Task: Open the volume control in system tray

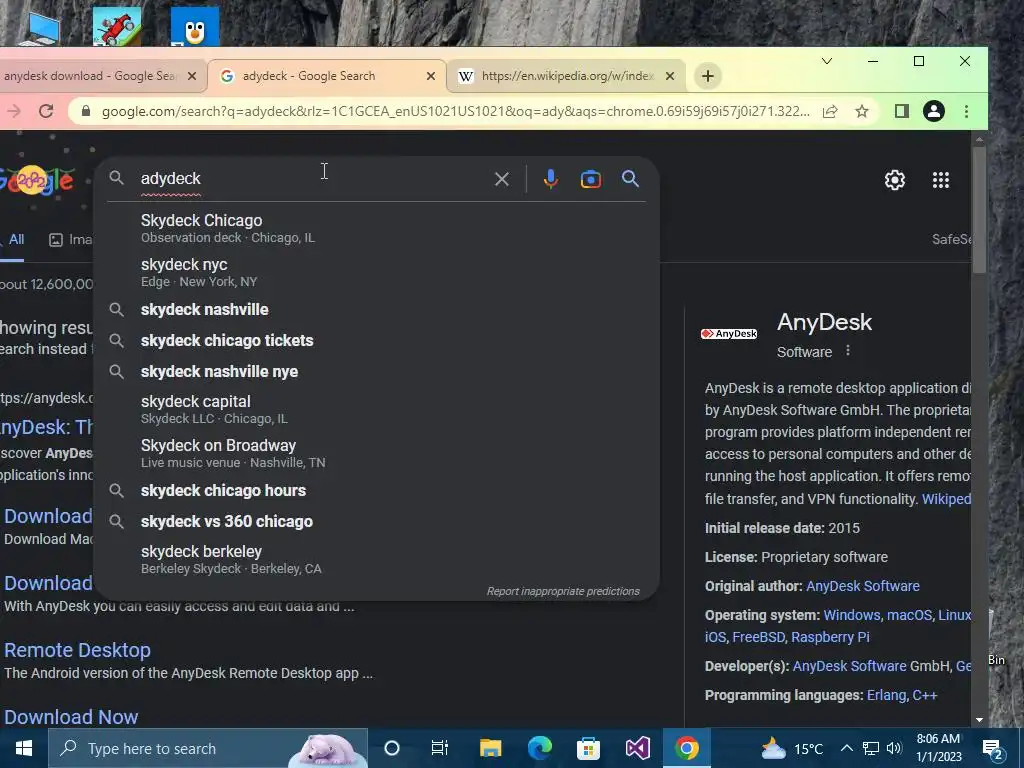Action: (x=895, y=748)
